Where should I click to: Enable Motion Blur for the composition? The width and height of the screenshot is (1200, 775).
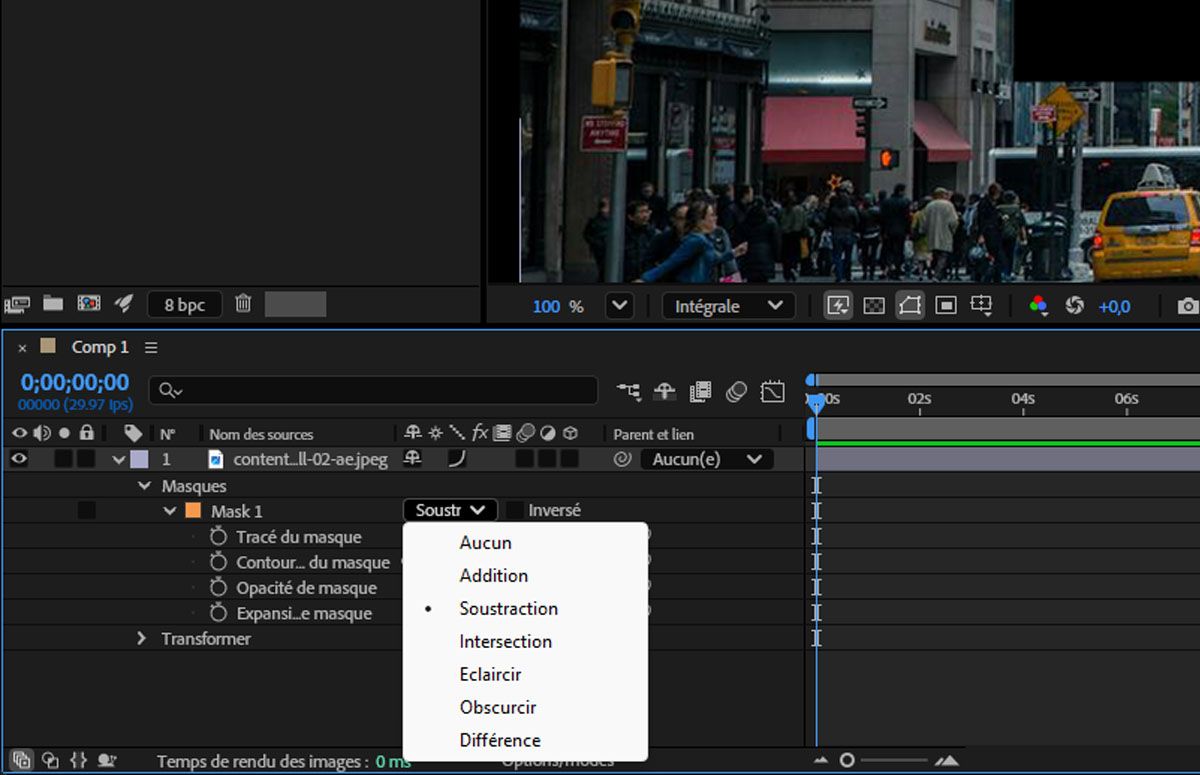(x=736, y=391)
